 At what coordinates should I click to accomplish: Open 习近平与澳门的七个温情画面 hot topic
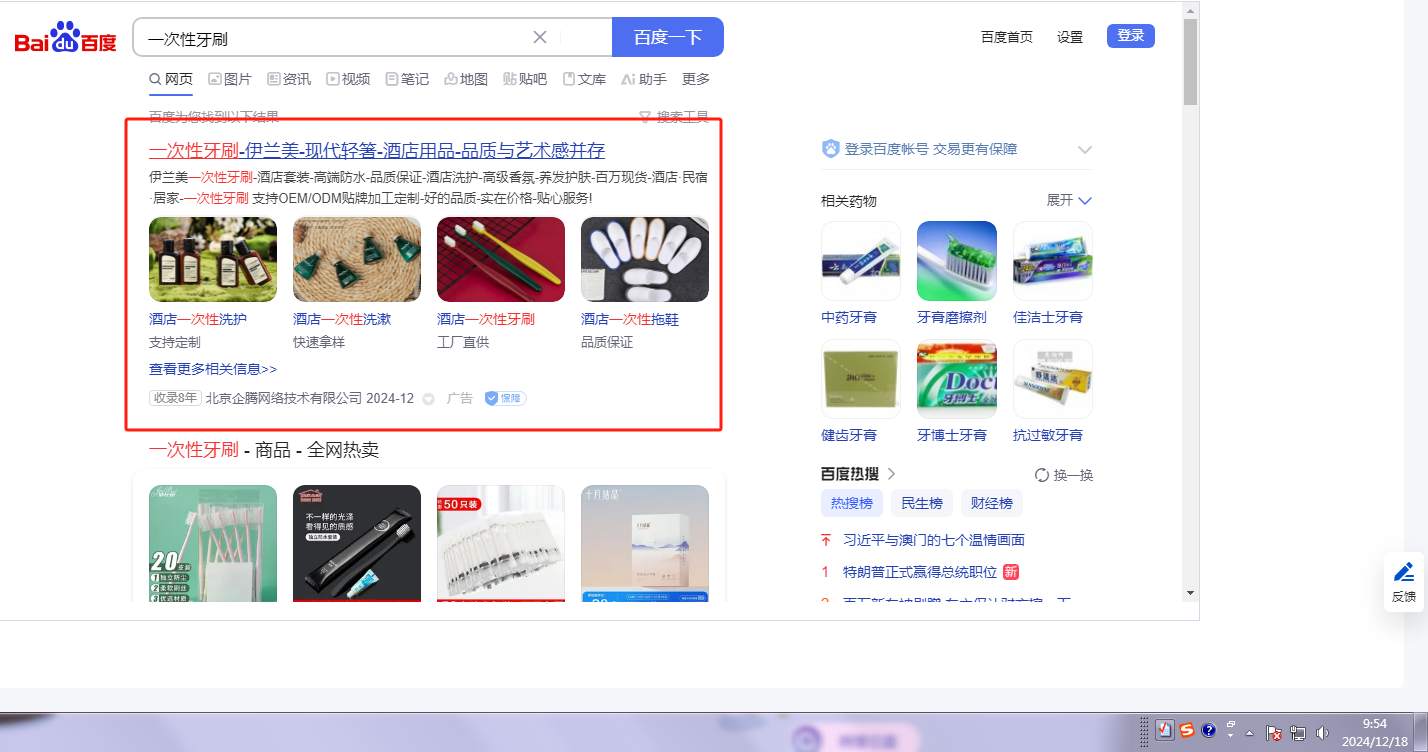tap(934, 540)
